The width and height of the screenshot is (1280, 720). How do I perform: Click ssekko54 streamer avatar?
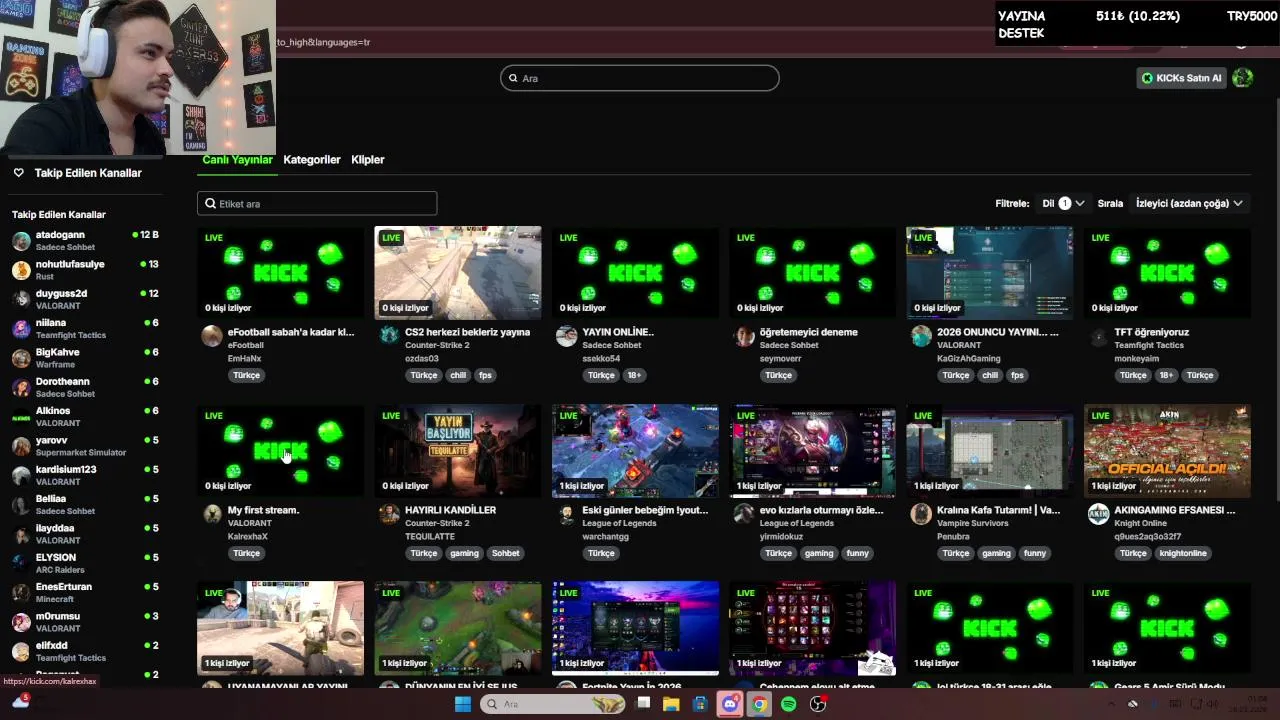coord(566,336)
